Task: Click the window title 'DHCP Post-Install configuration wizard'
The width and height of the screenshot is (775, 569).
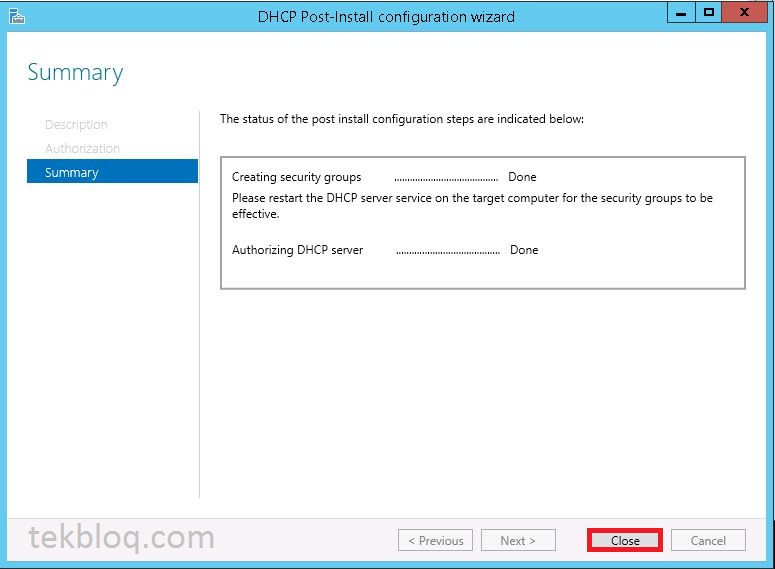Action: (x=386, y=17)
